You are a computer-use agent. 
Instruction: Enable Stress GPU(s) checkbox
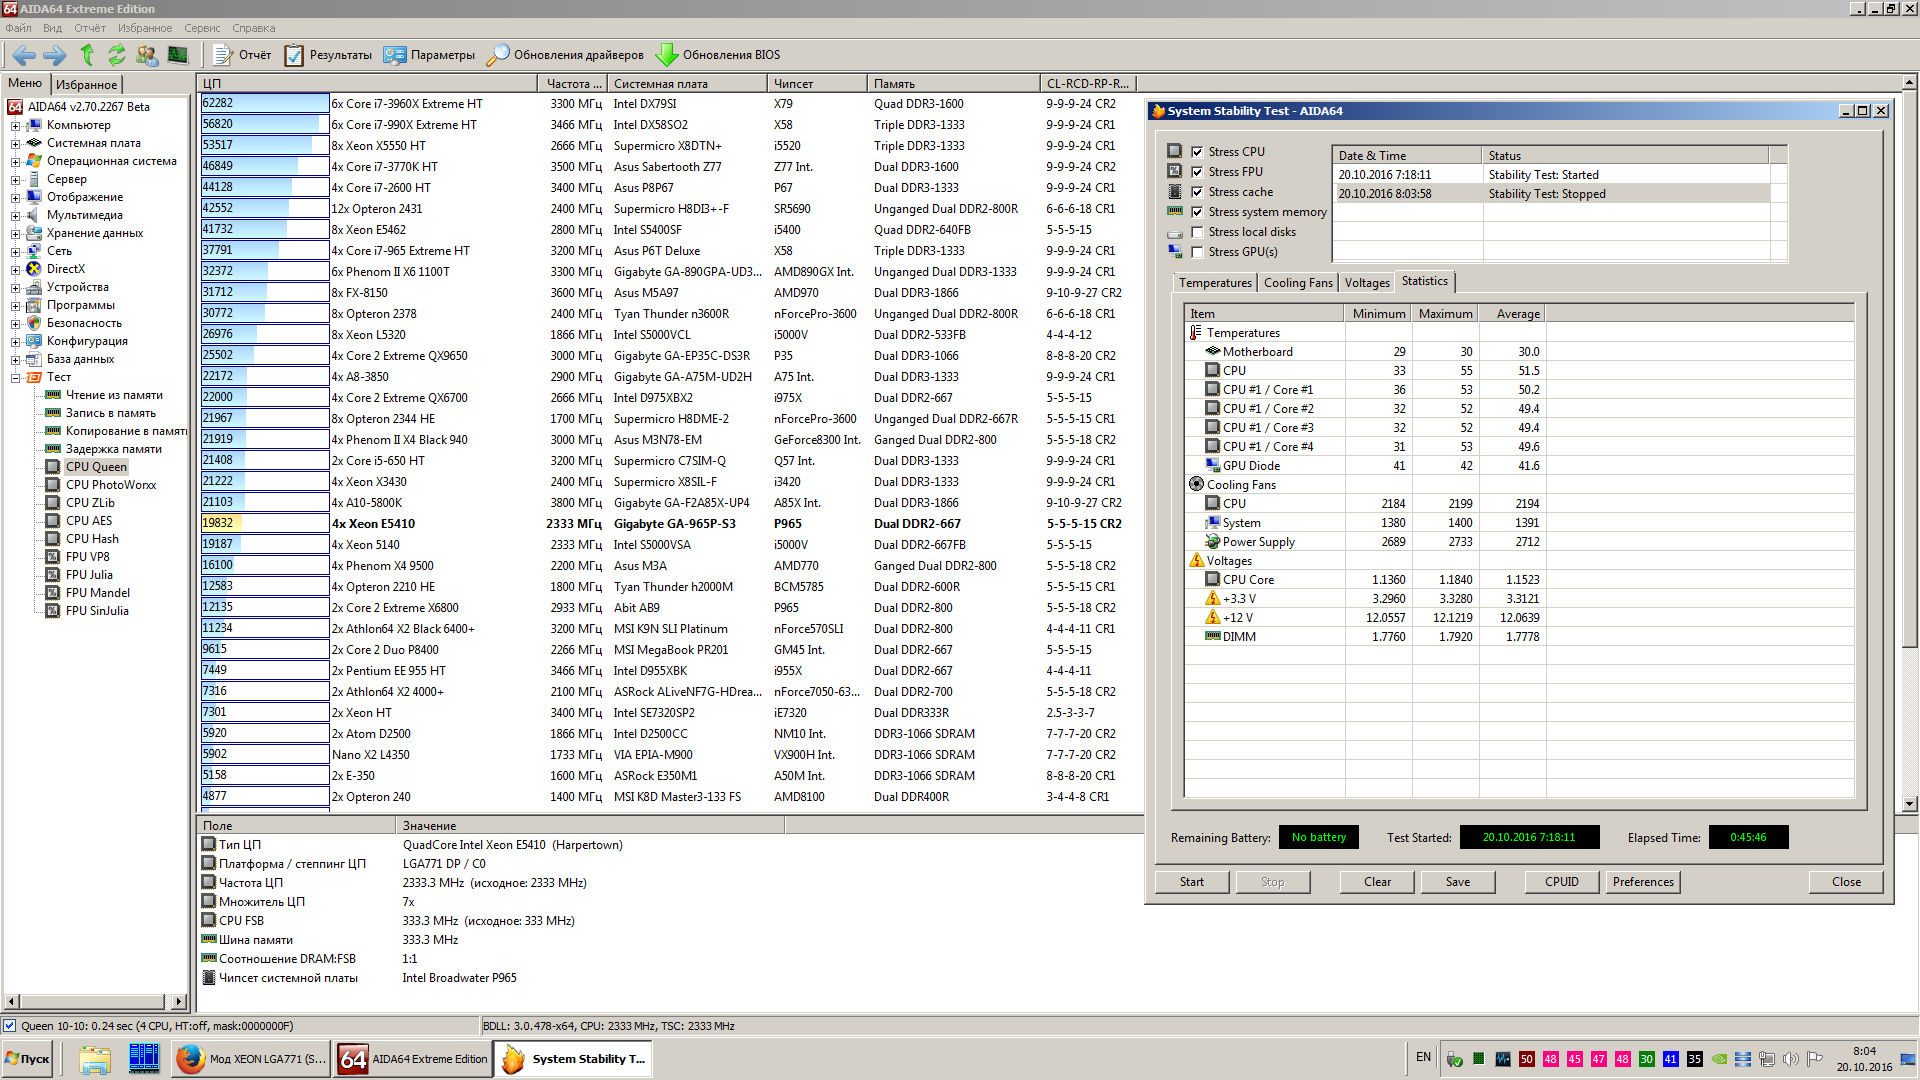pyautogui.click(x=1197, y=252)
